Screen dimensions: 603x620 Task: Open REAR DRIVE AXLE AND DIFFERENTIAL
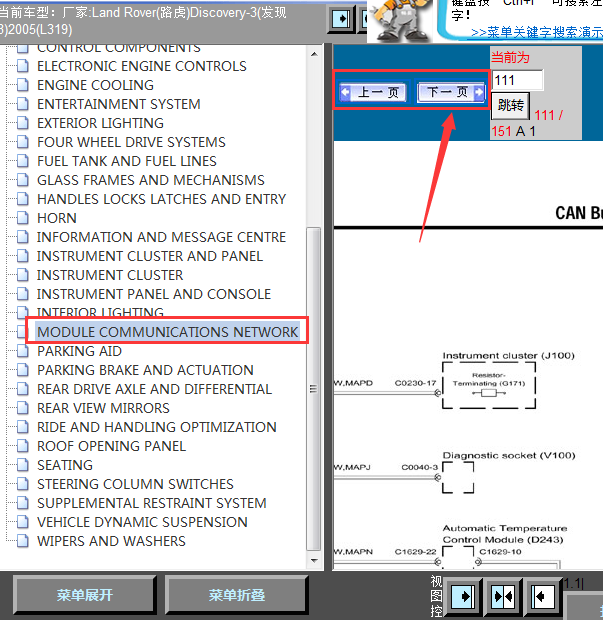(x=154, y=389)
